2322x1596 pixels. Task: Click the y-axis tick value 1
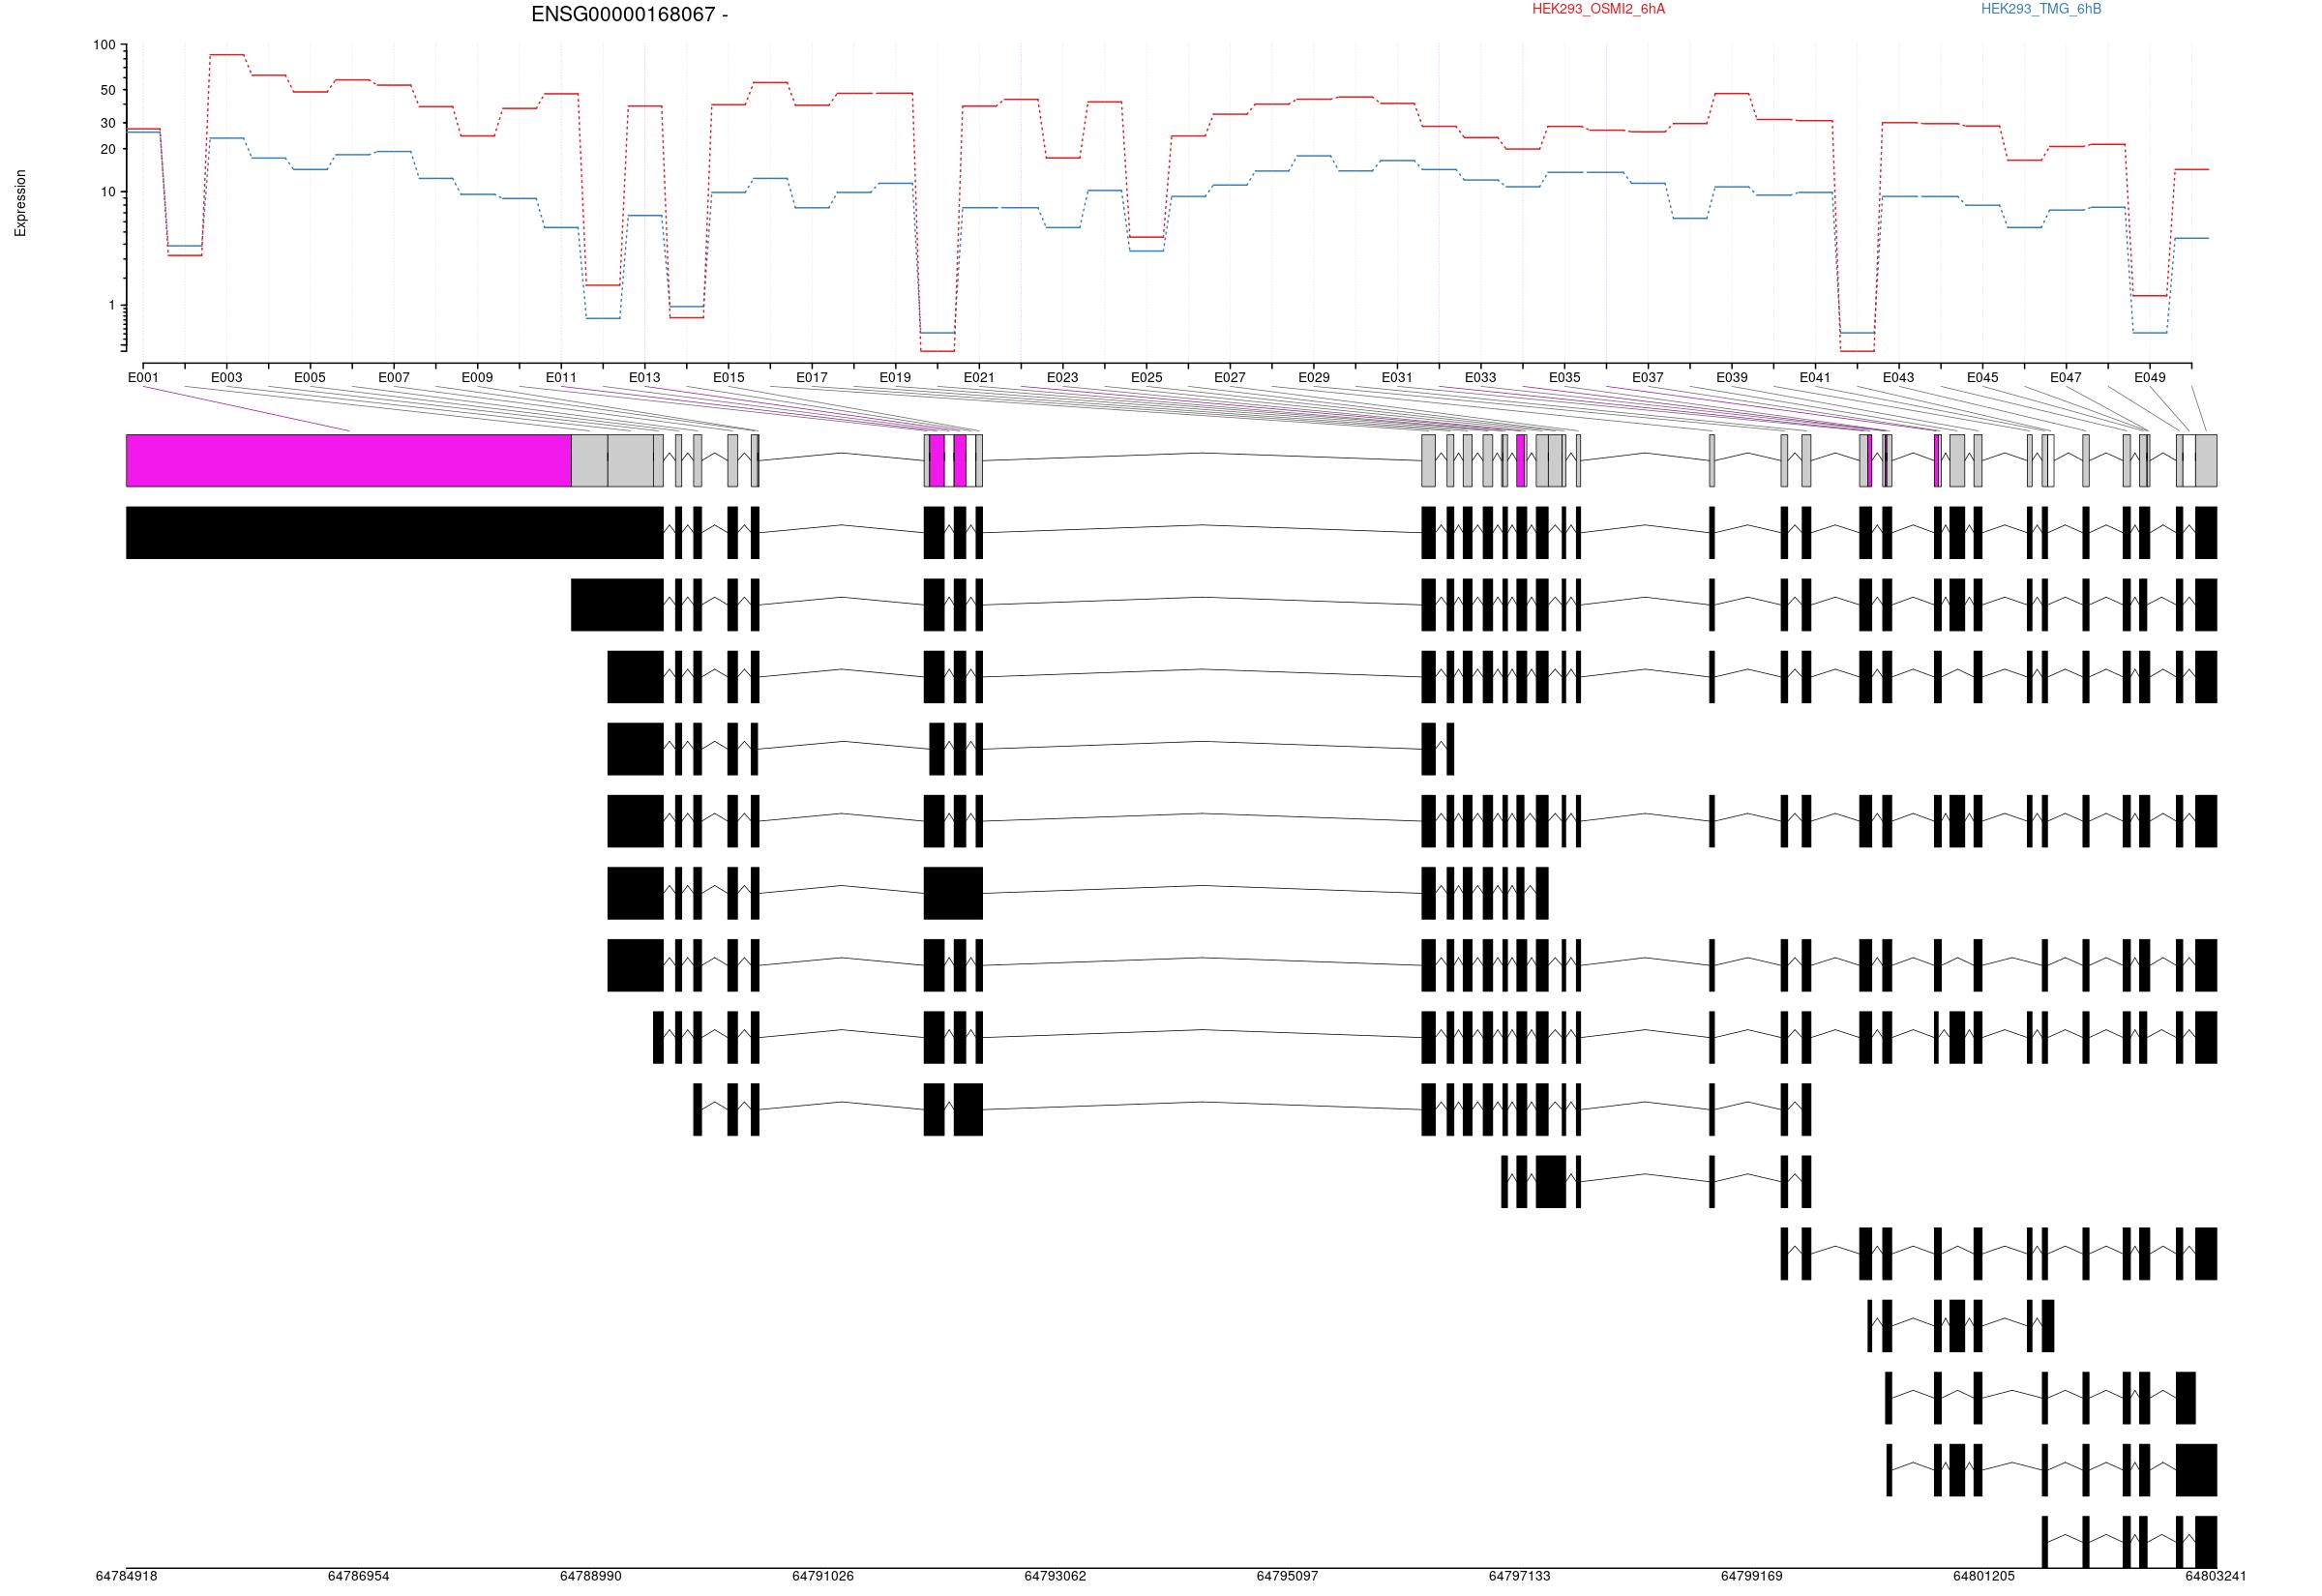point(112,305)
